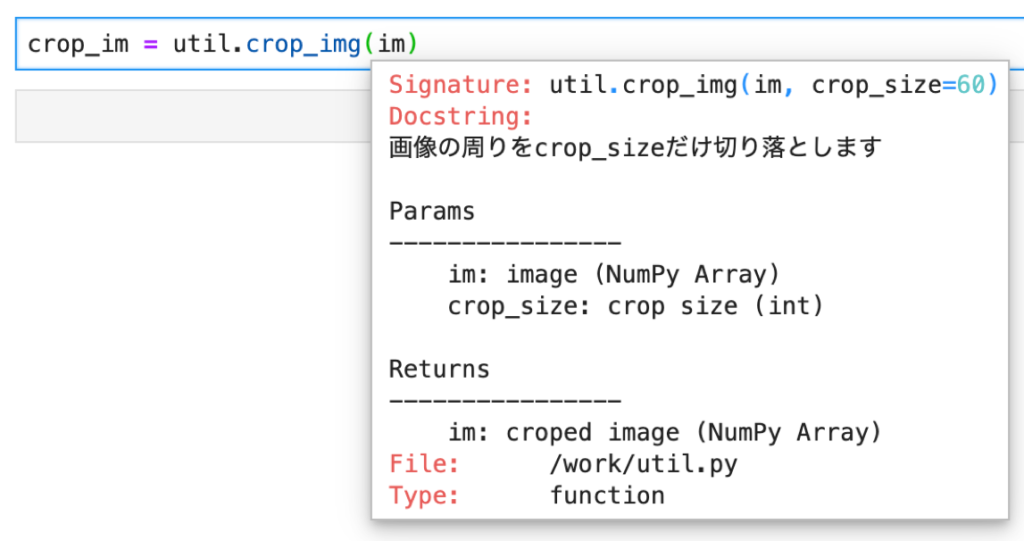Screen dimensions: 1024x541
Task: Select the empty gray cell below
Action: pyautogui.click(x=190, y=116)
